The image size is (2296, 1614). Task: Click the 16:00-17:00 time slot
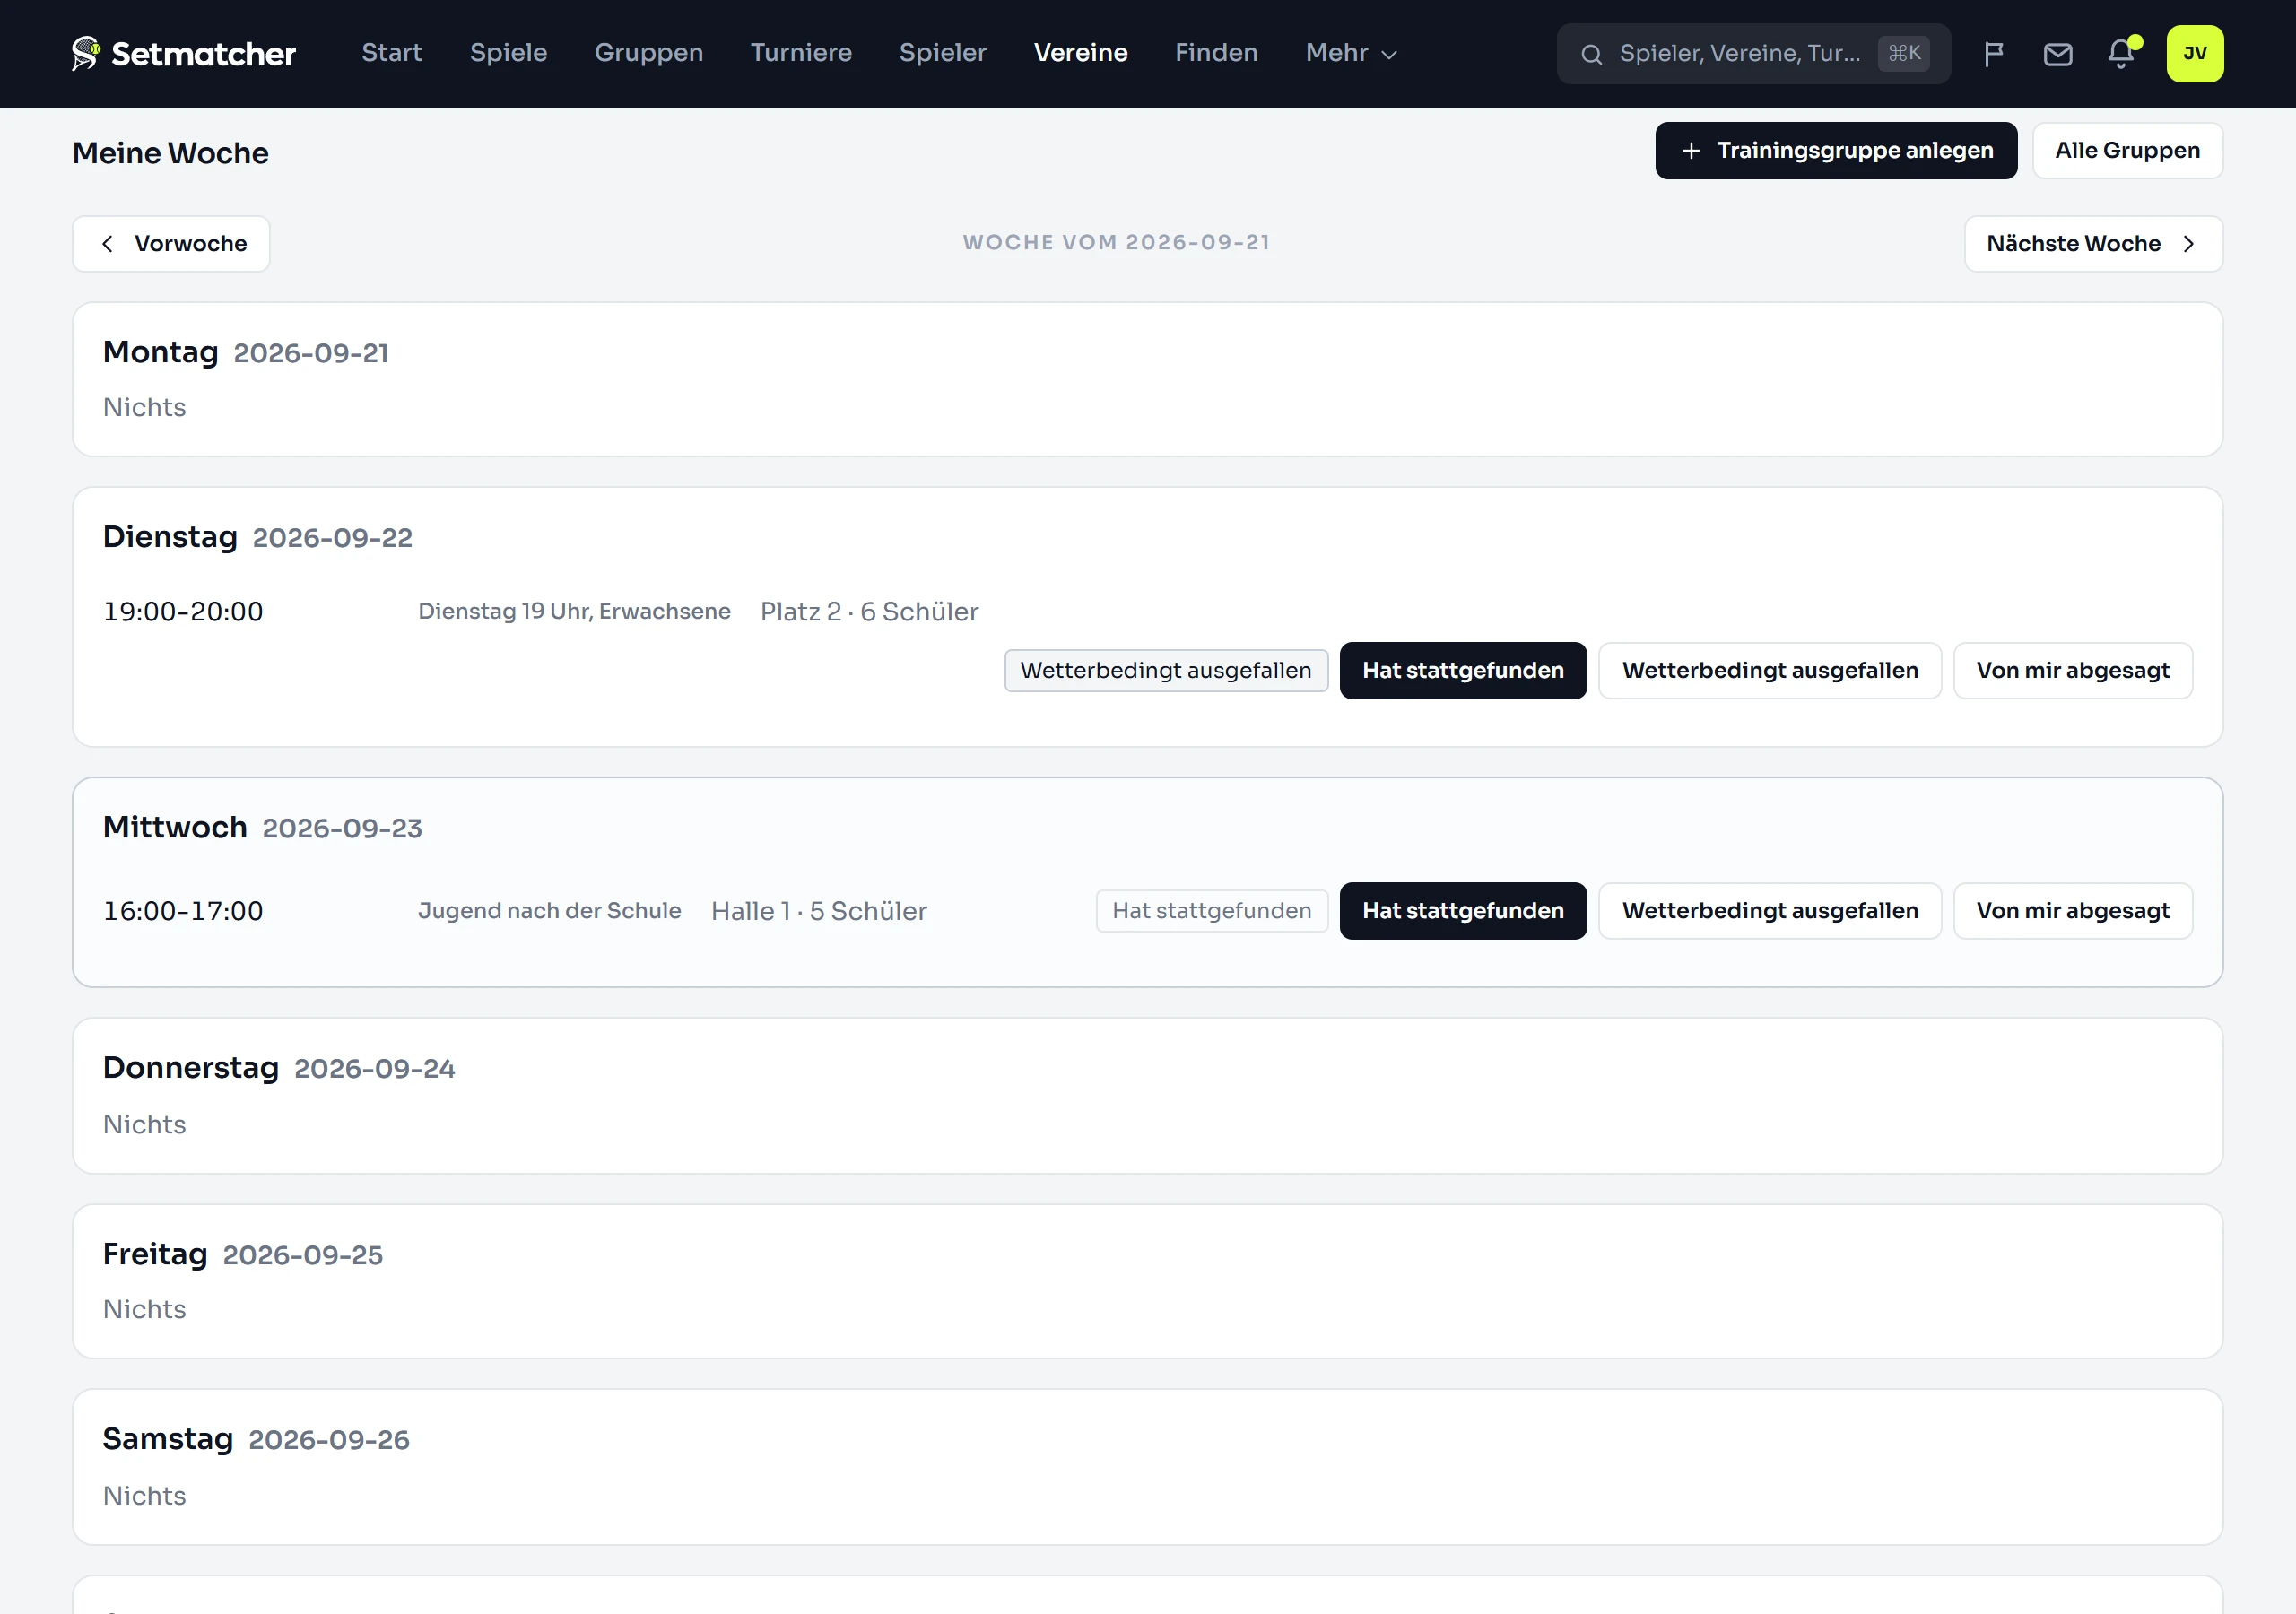183,911
